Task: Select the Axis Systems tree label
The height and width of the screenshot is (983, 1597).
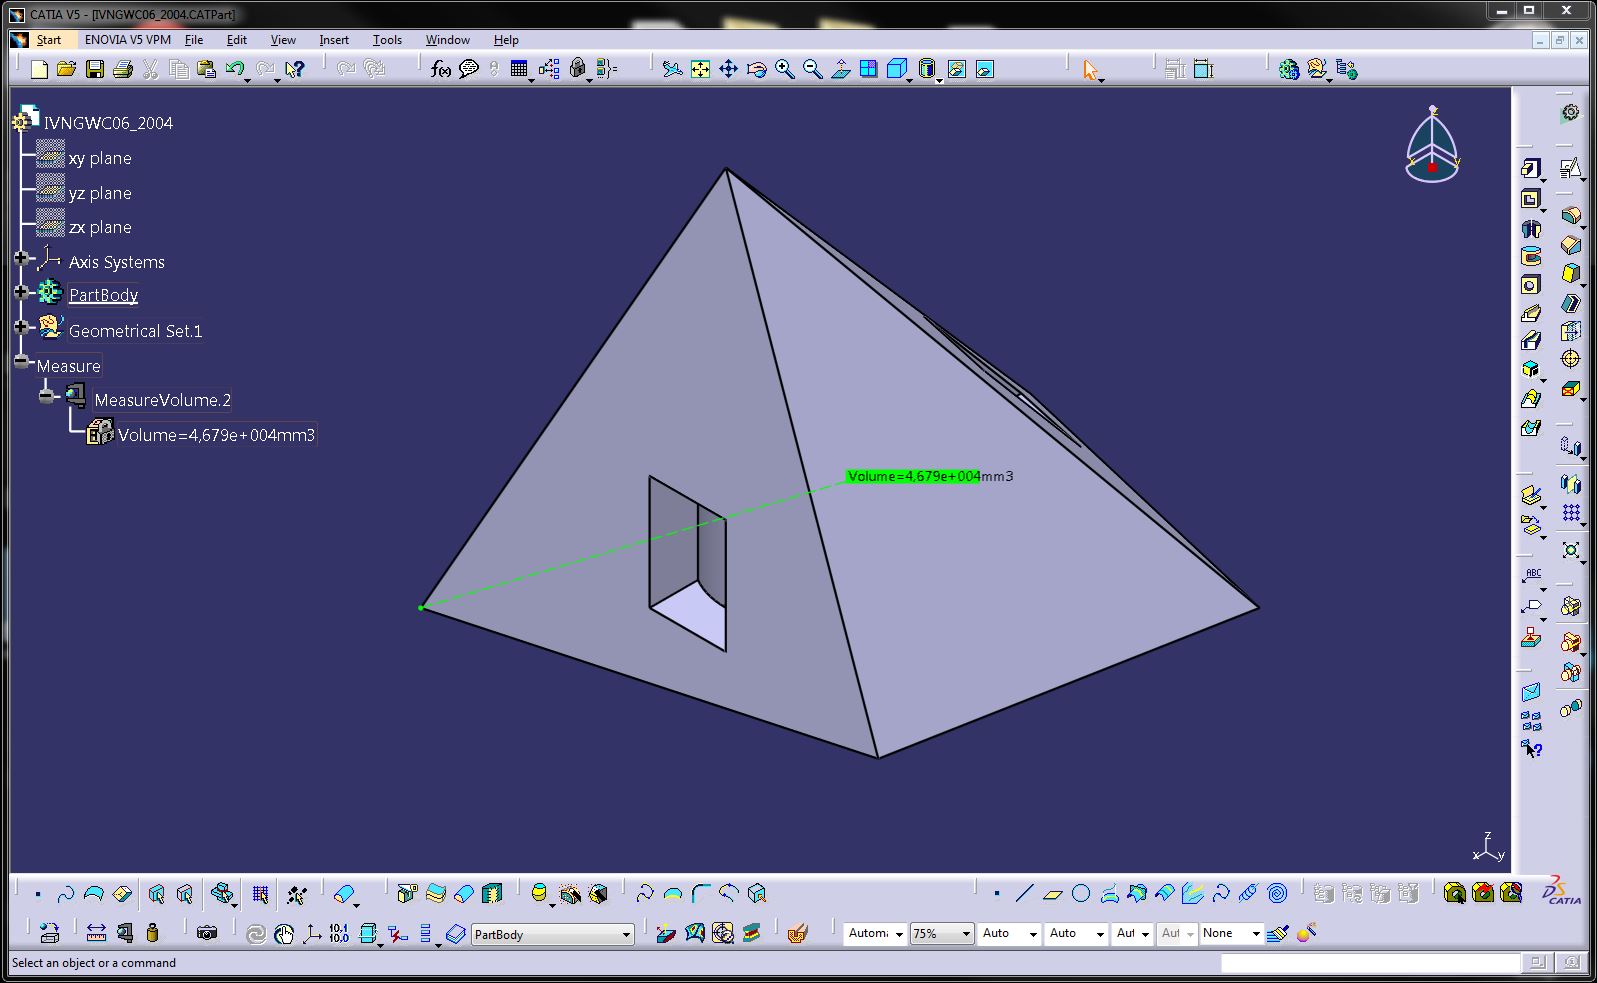Action: [x=116, y=262]
